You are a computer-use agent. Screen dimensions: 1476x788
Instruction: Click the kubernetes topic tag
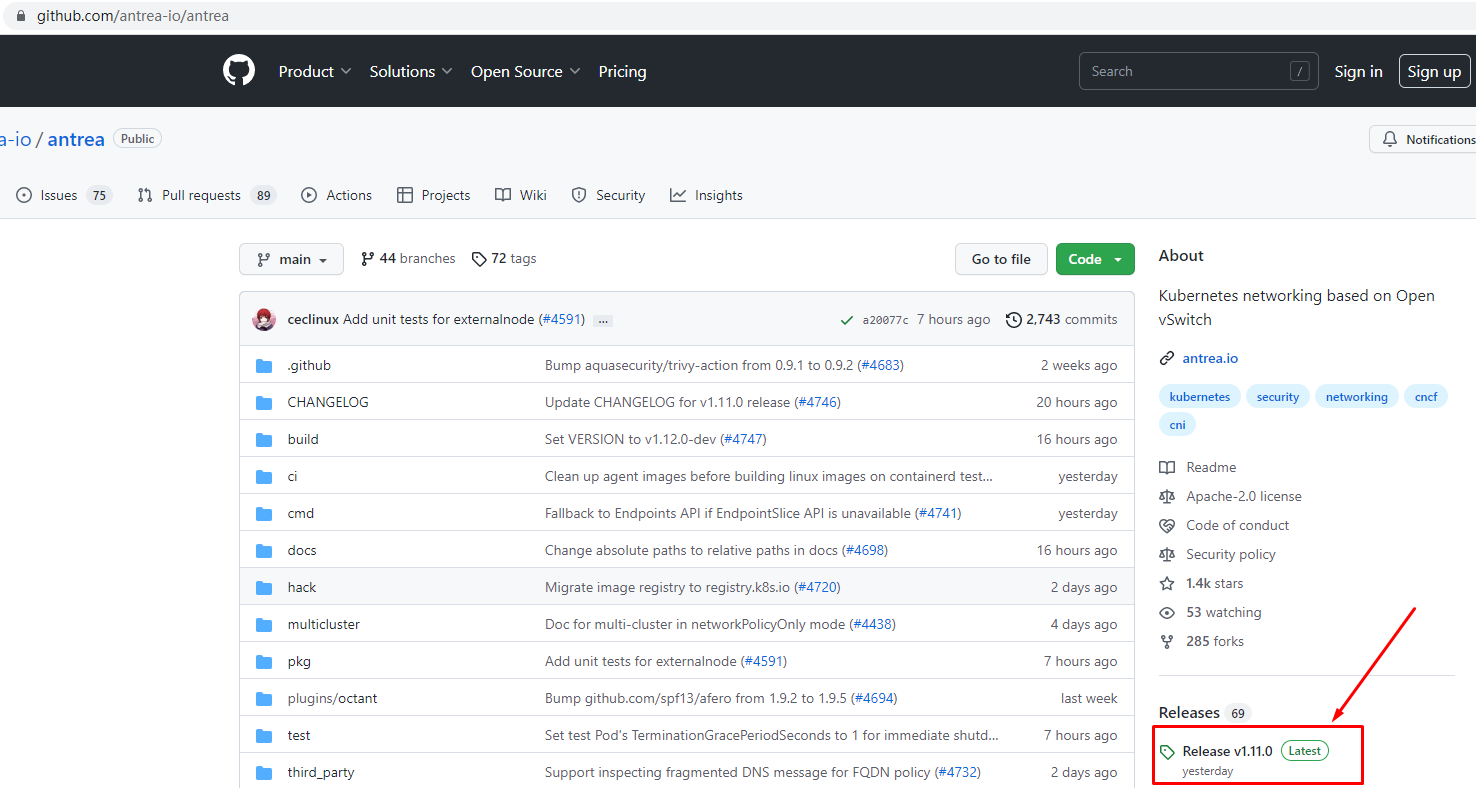(x=1200, y=396)
